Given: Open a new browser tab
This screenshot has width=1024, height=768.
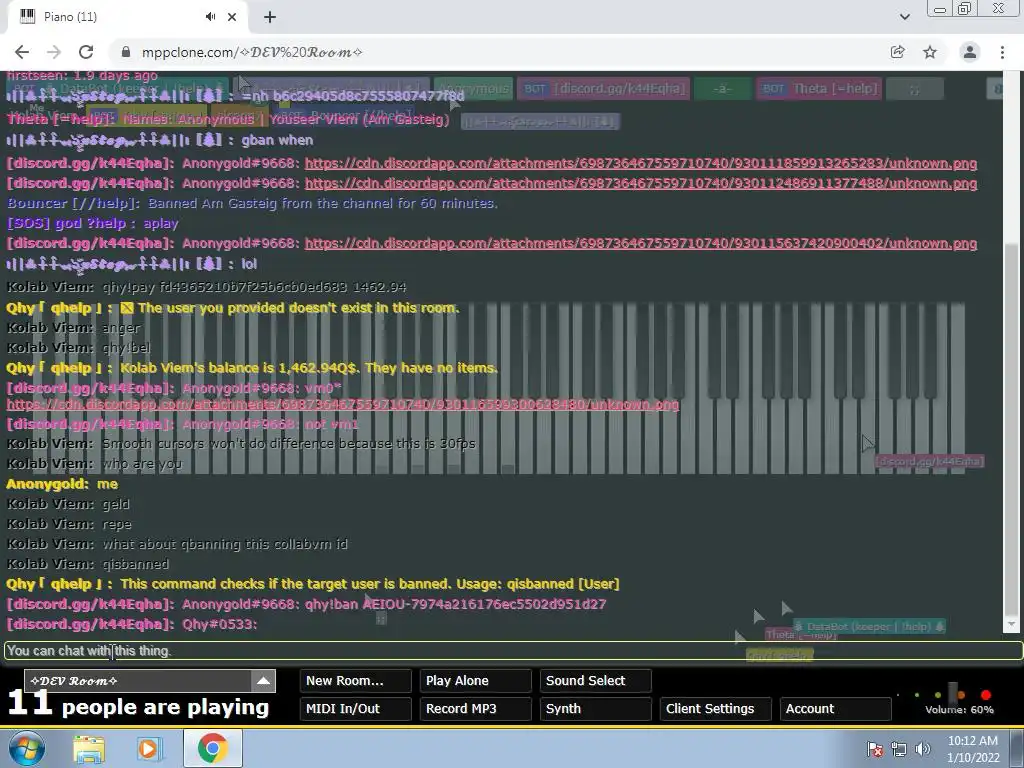Looking at the screenshot, I should (x=270, y=17).
